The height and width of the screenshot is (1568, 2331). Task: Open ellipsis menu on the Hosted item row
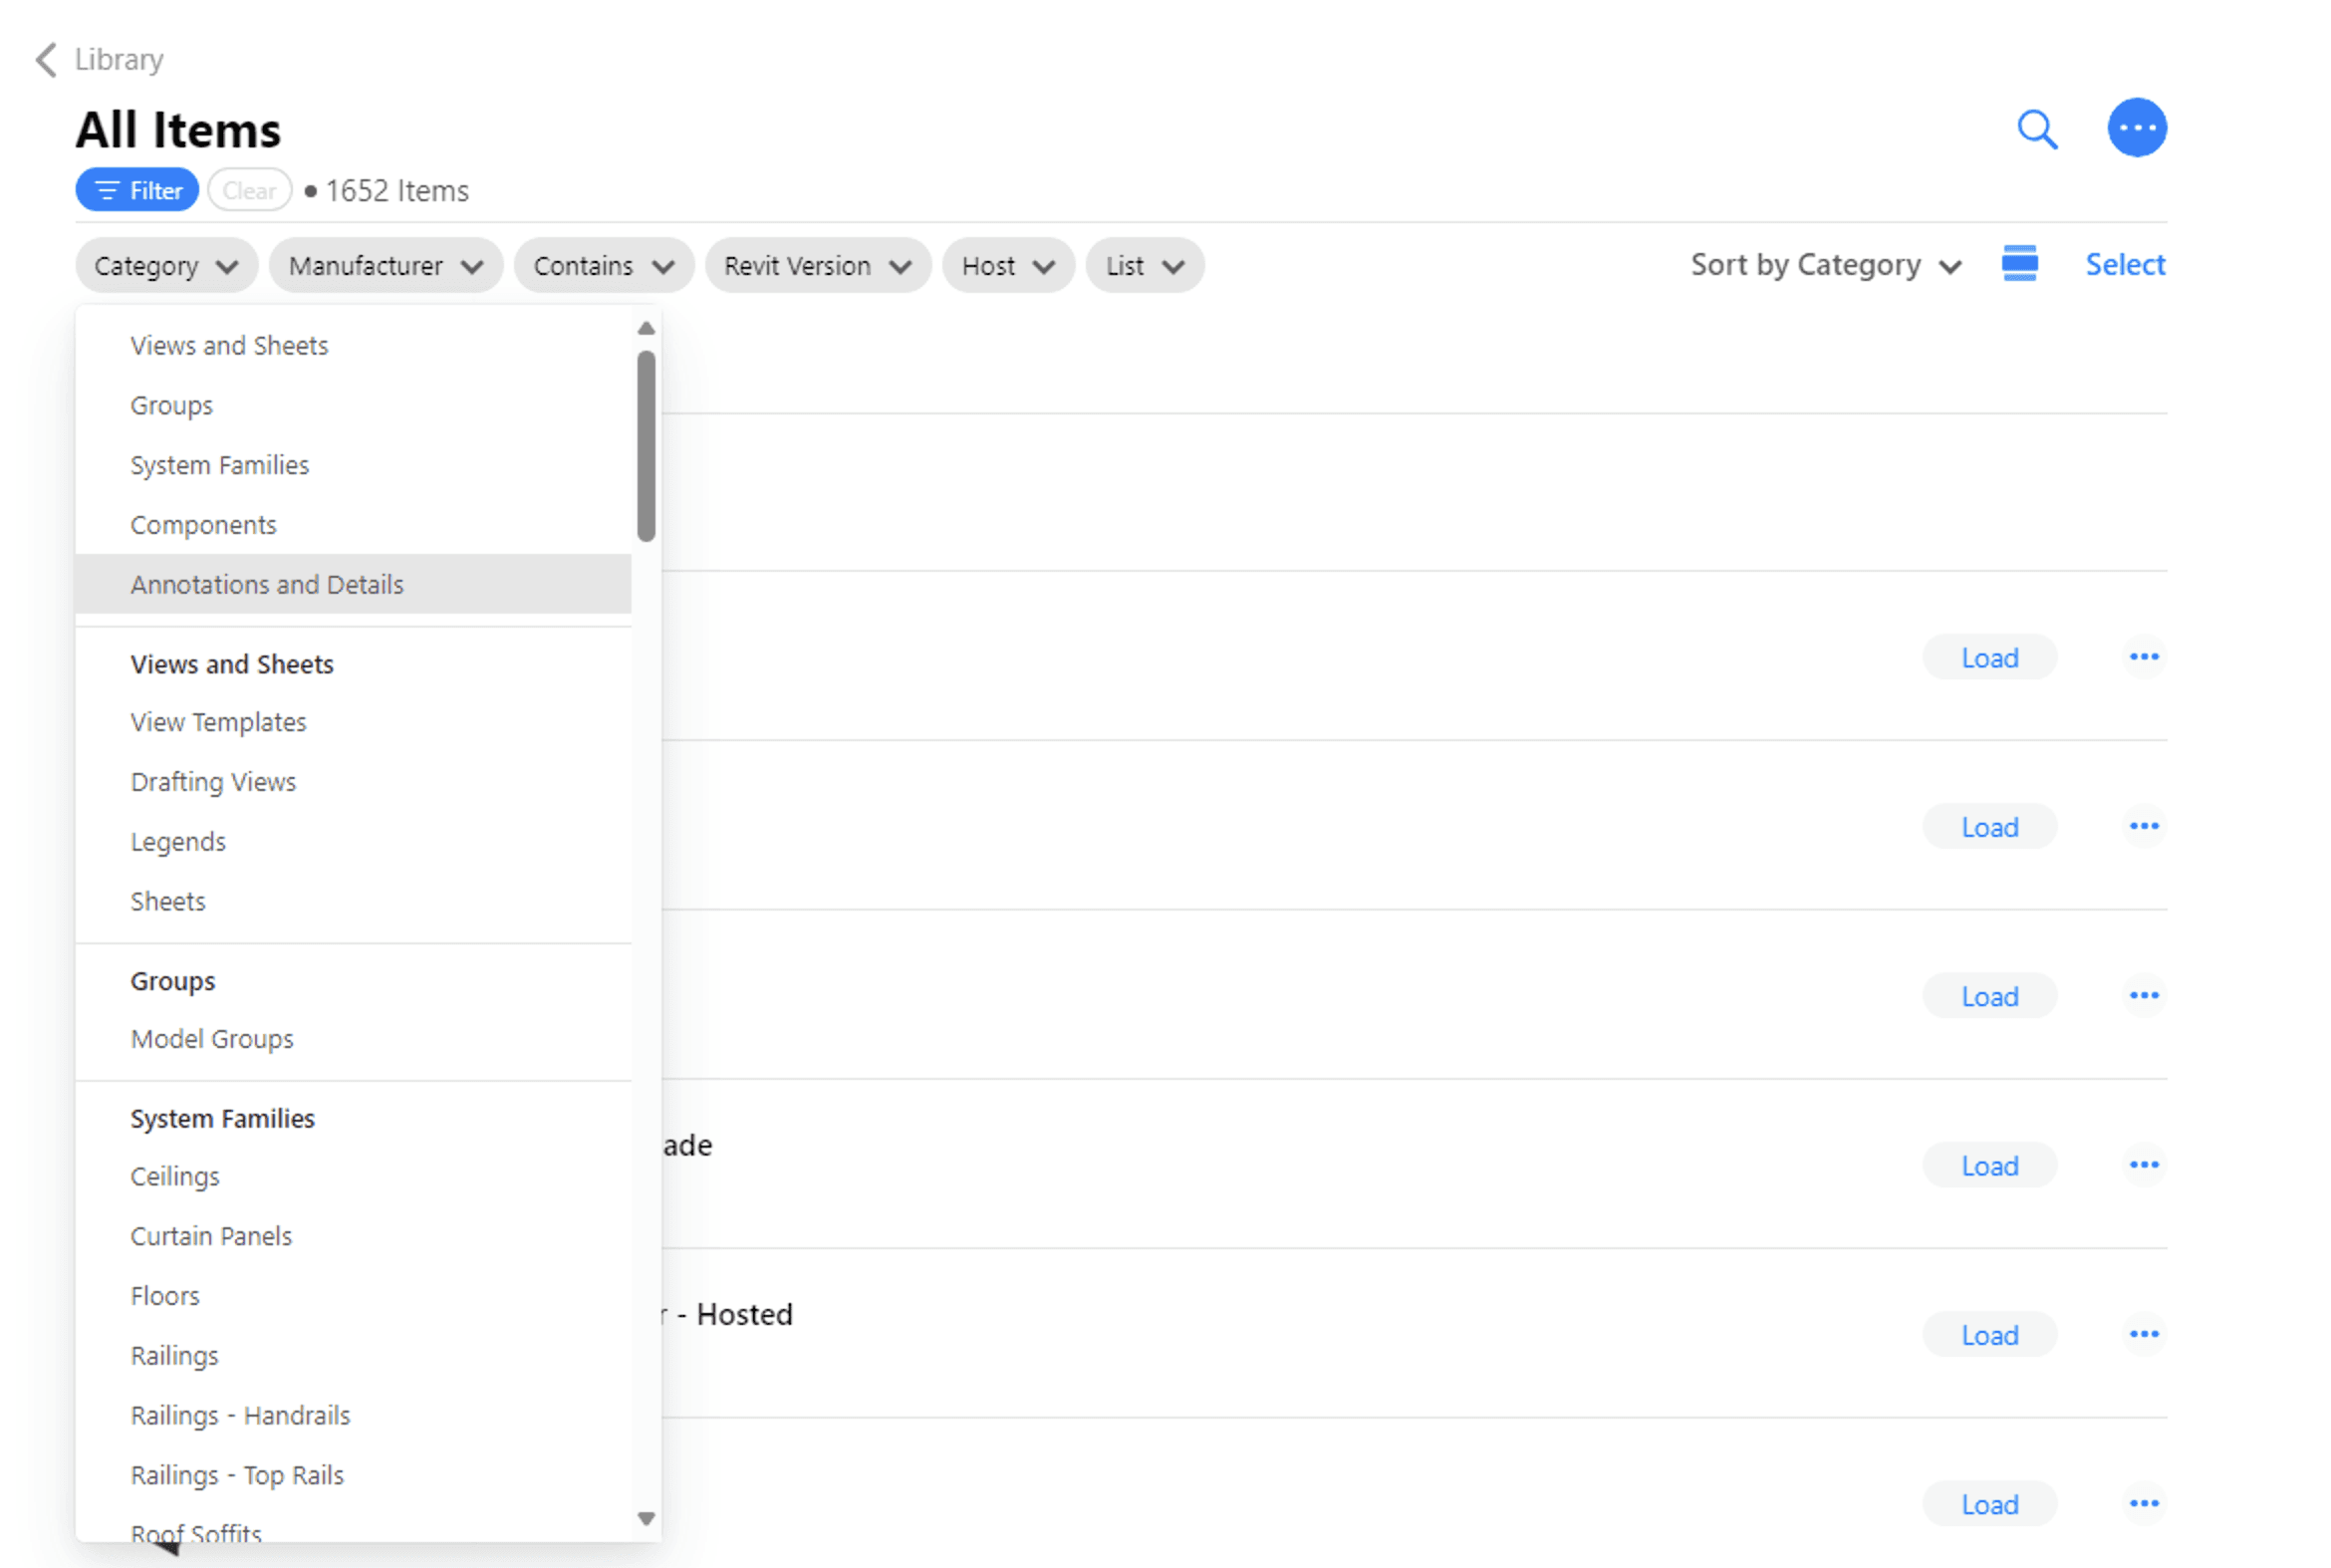point(2143,1334)
